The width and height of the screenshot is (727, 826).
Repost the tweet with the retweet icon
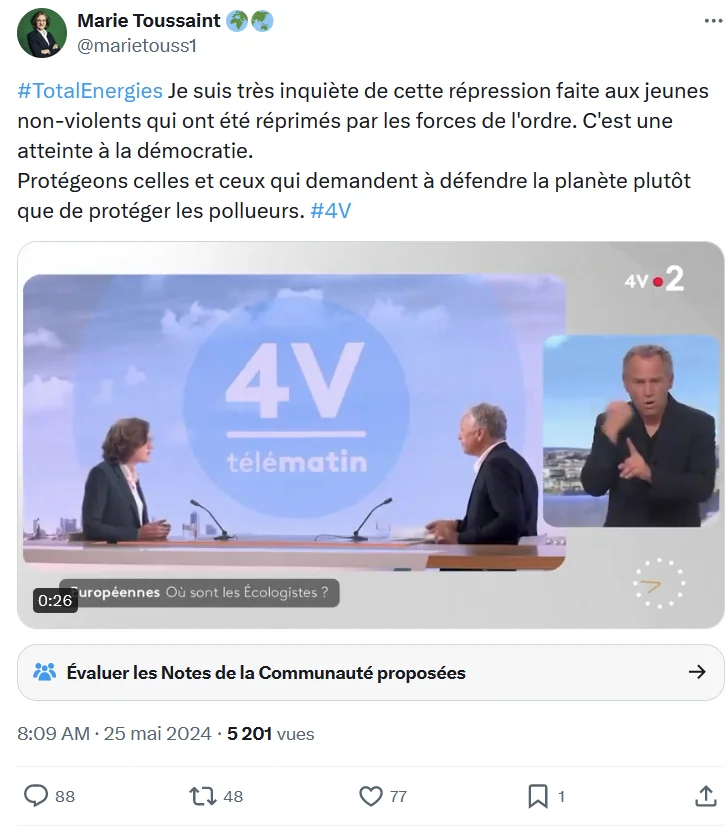point(203,796)
